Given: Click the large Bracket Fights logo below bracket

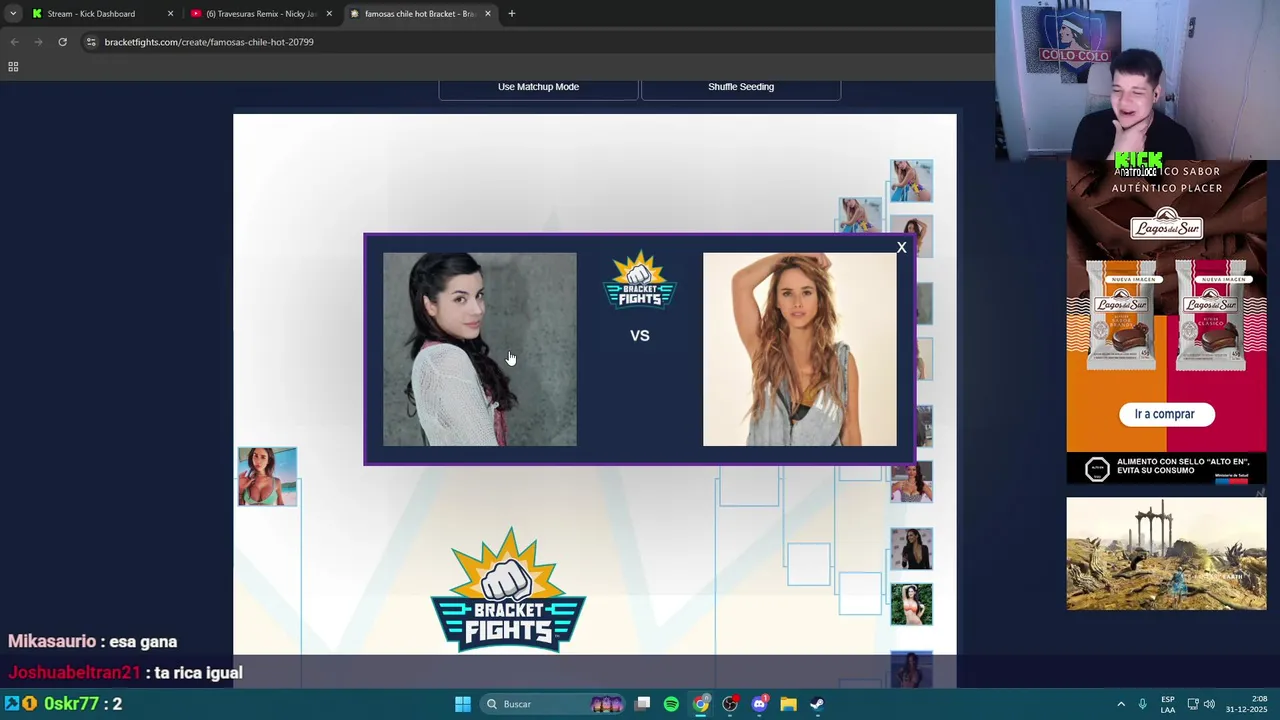Looking at the screenshot, I should (508, 590).
